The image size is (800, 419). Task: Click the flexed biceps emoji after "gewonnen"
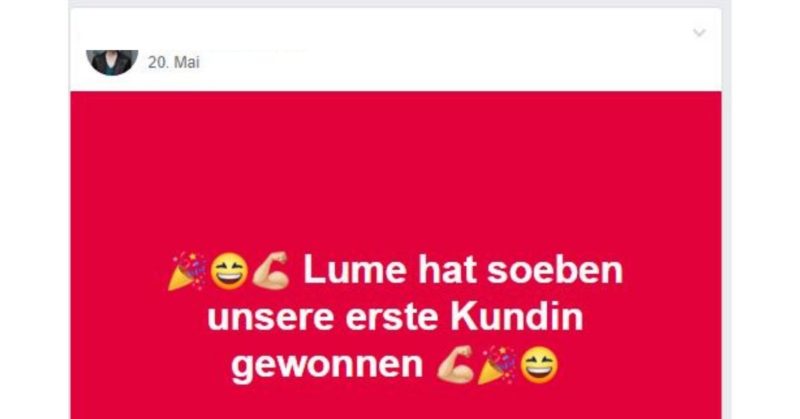click(x=456, y=364)
